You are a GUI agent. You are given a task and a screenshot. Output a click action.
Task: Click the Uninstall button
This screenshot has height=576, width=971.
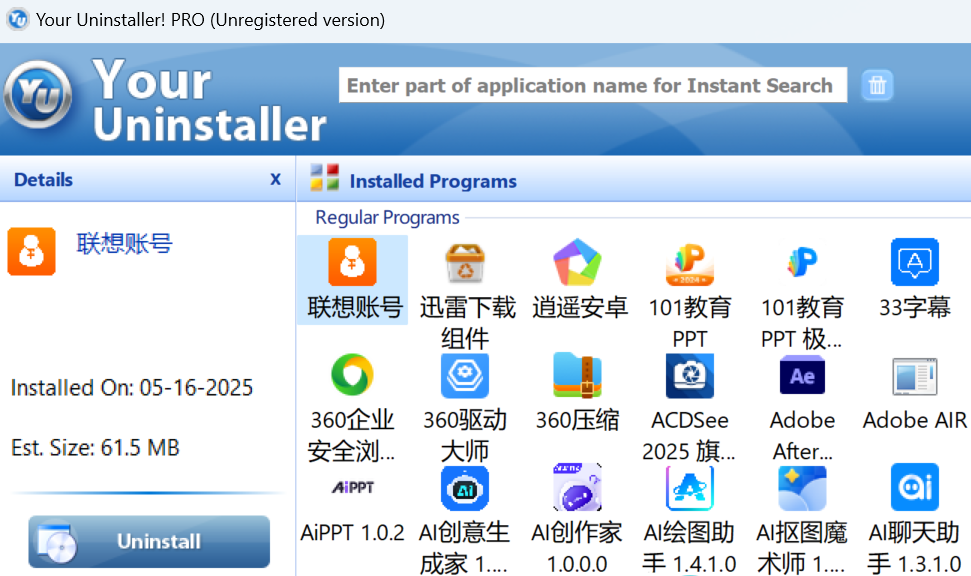149,541
